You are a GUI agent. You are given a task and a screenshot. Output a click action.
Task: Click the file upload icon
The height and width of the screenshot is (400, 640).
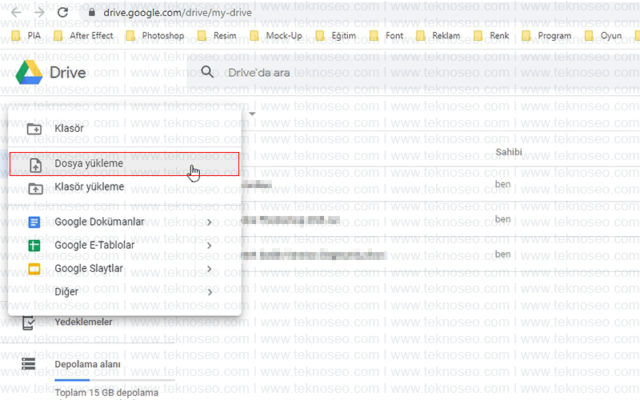[36, 165]
